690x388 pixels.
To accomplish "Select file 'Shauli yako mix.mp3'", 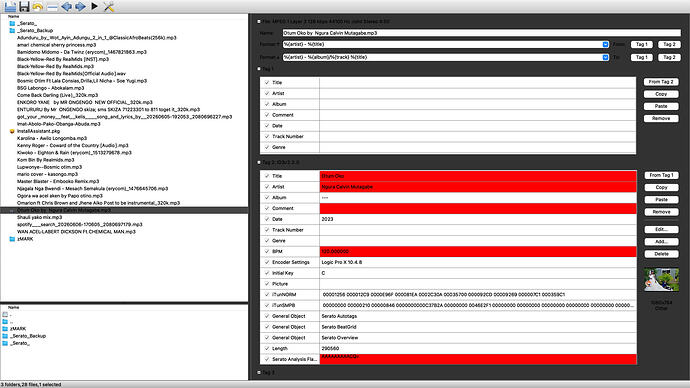I will point(40,217).
